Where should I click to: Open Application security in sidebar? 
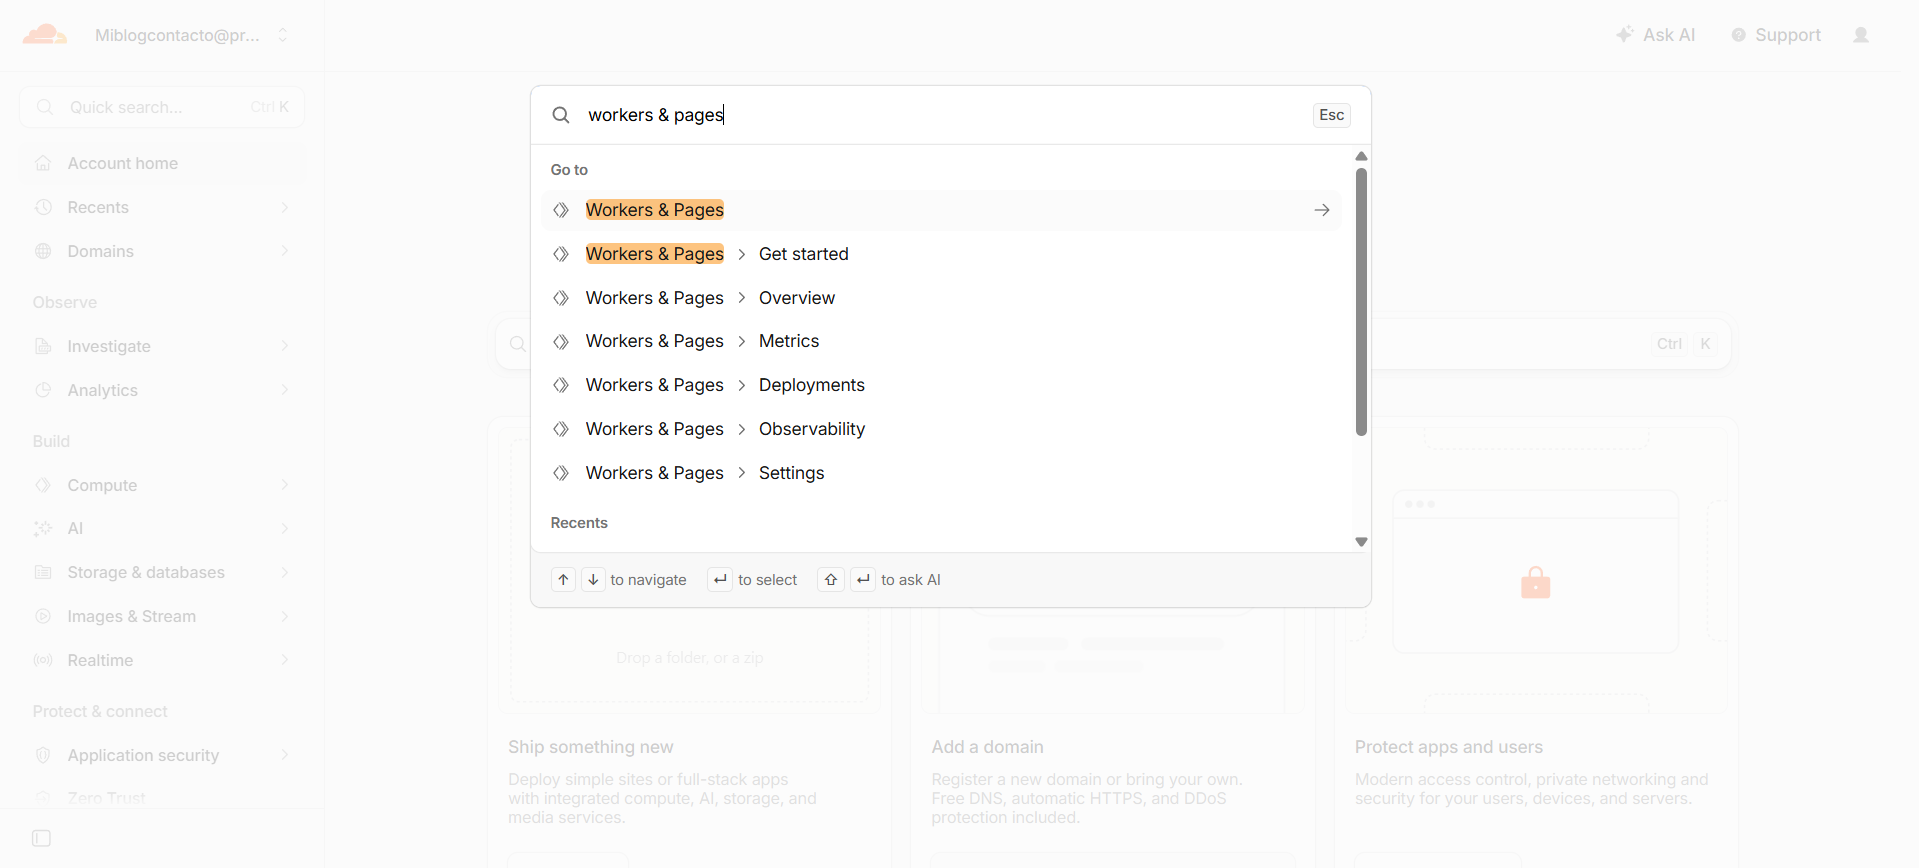click(162, 755)
